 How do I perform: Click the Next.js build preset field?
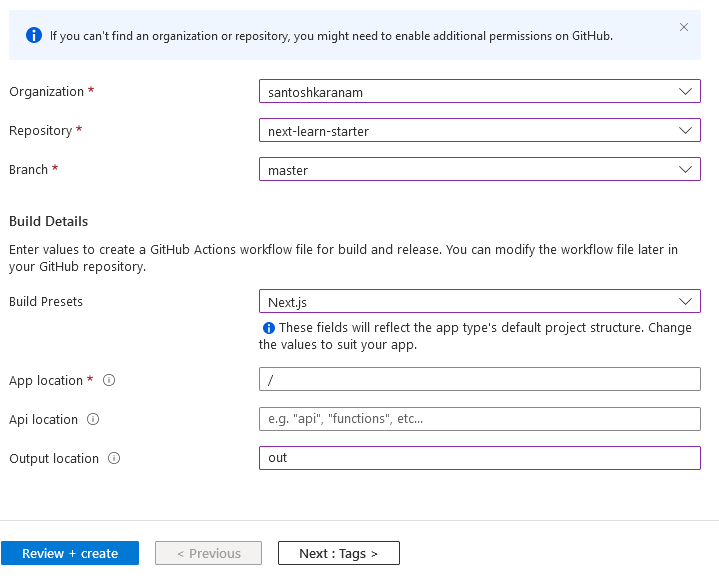pos(460,301)
